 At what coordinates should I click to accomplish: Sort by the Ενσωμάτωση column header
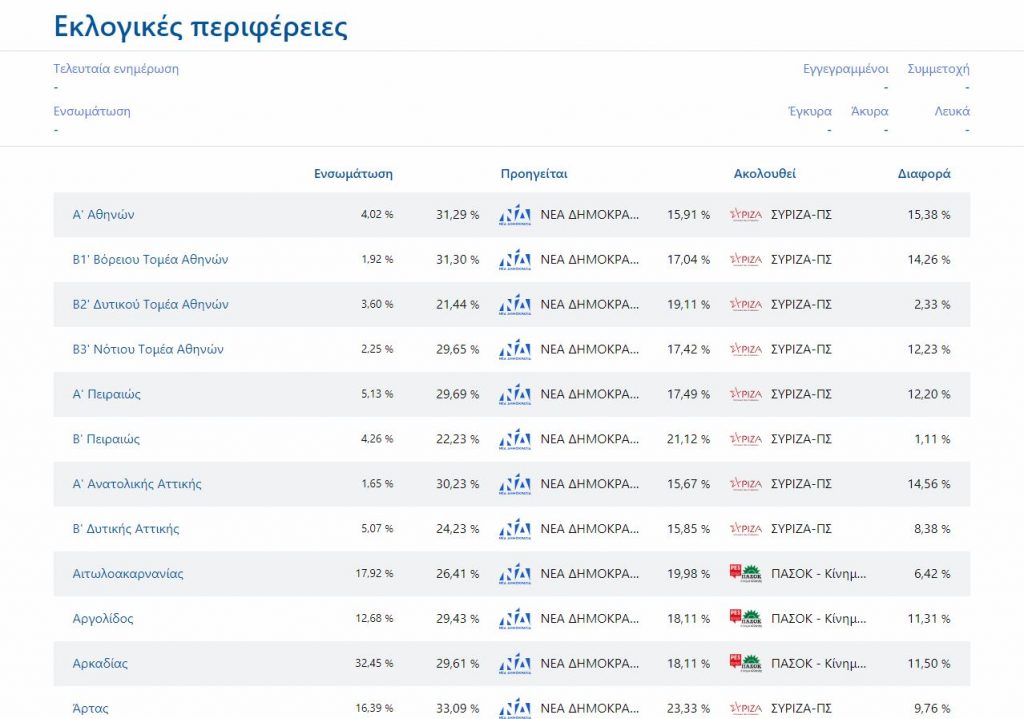pyautogui.click(x=353, y=174)
